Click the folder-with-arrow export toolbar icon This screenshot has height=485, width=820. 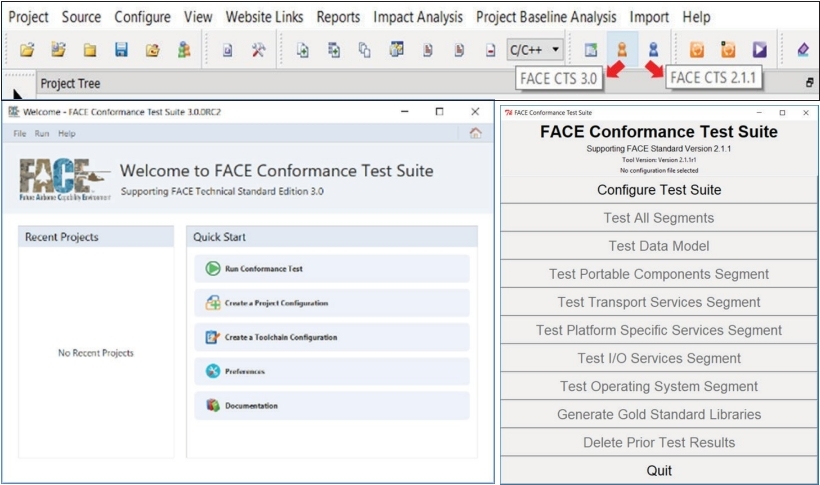point(153,50)
